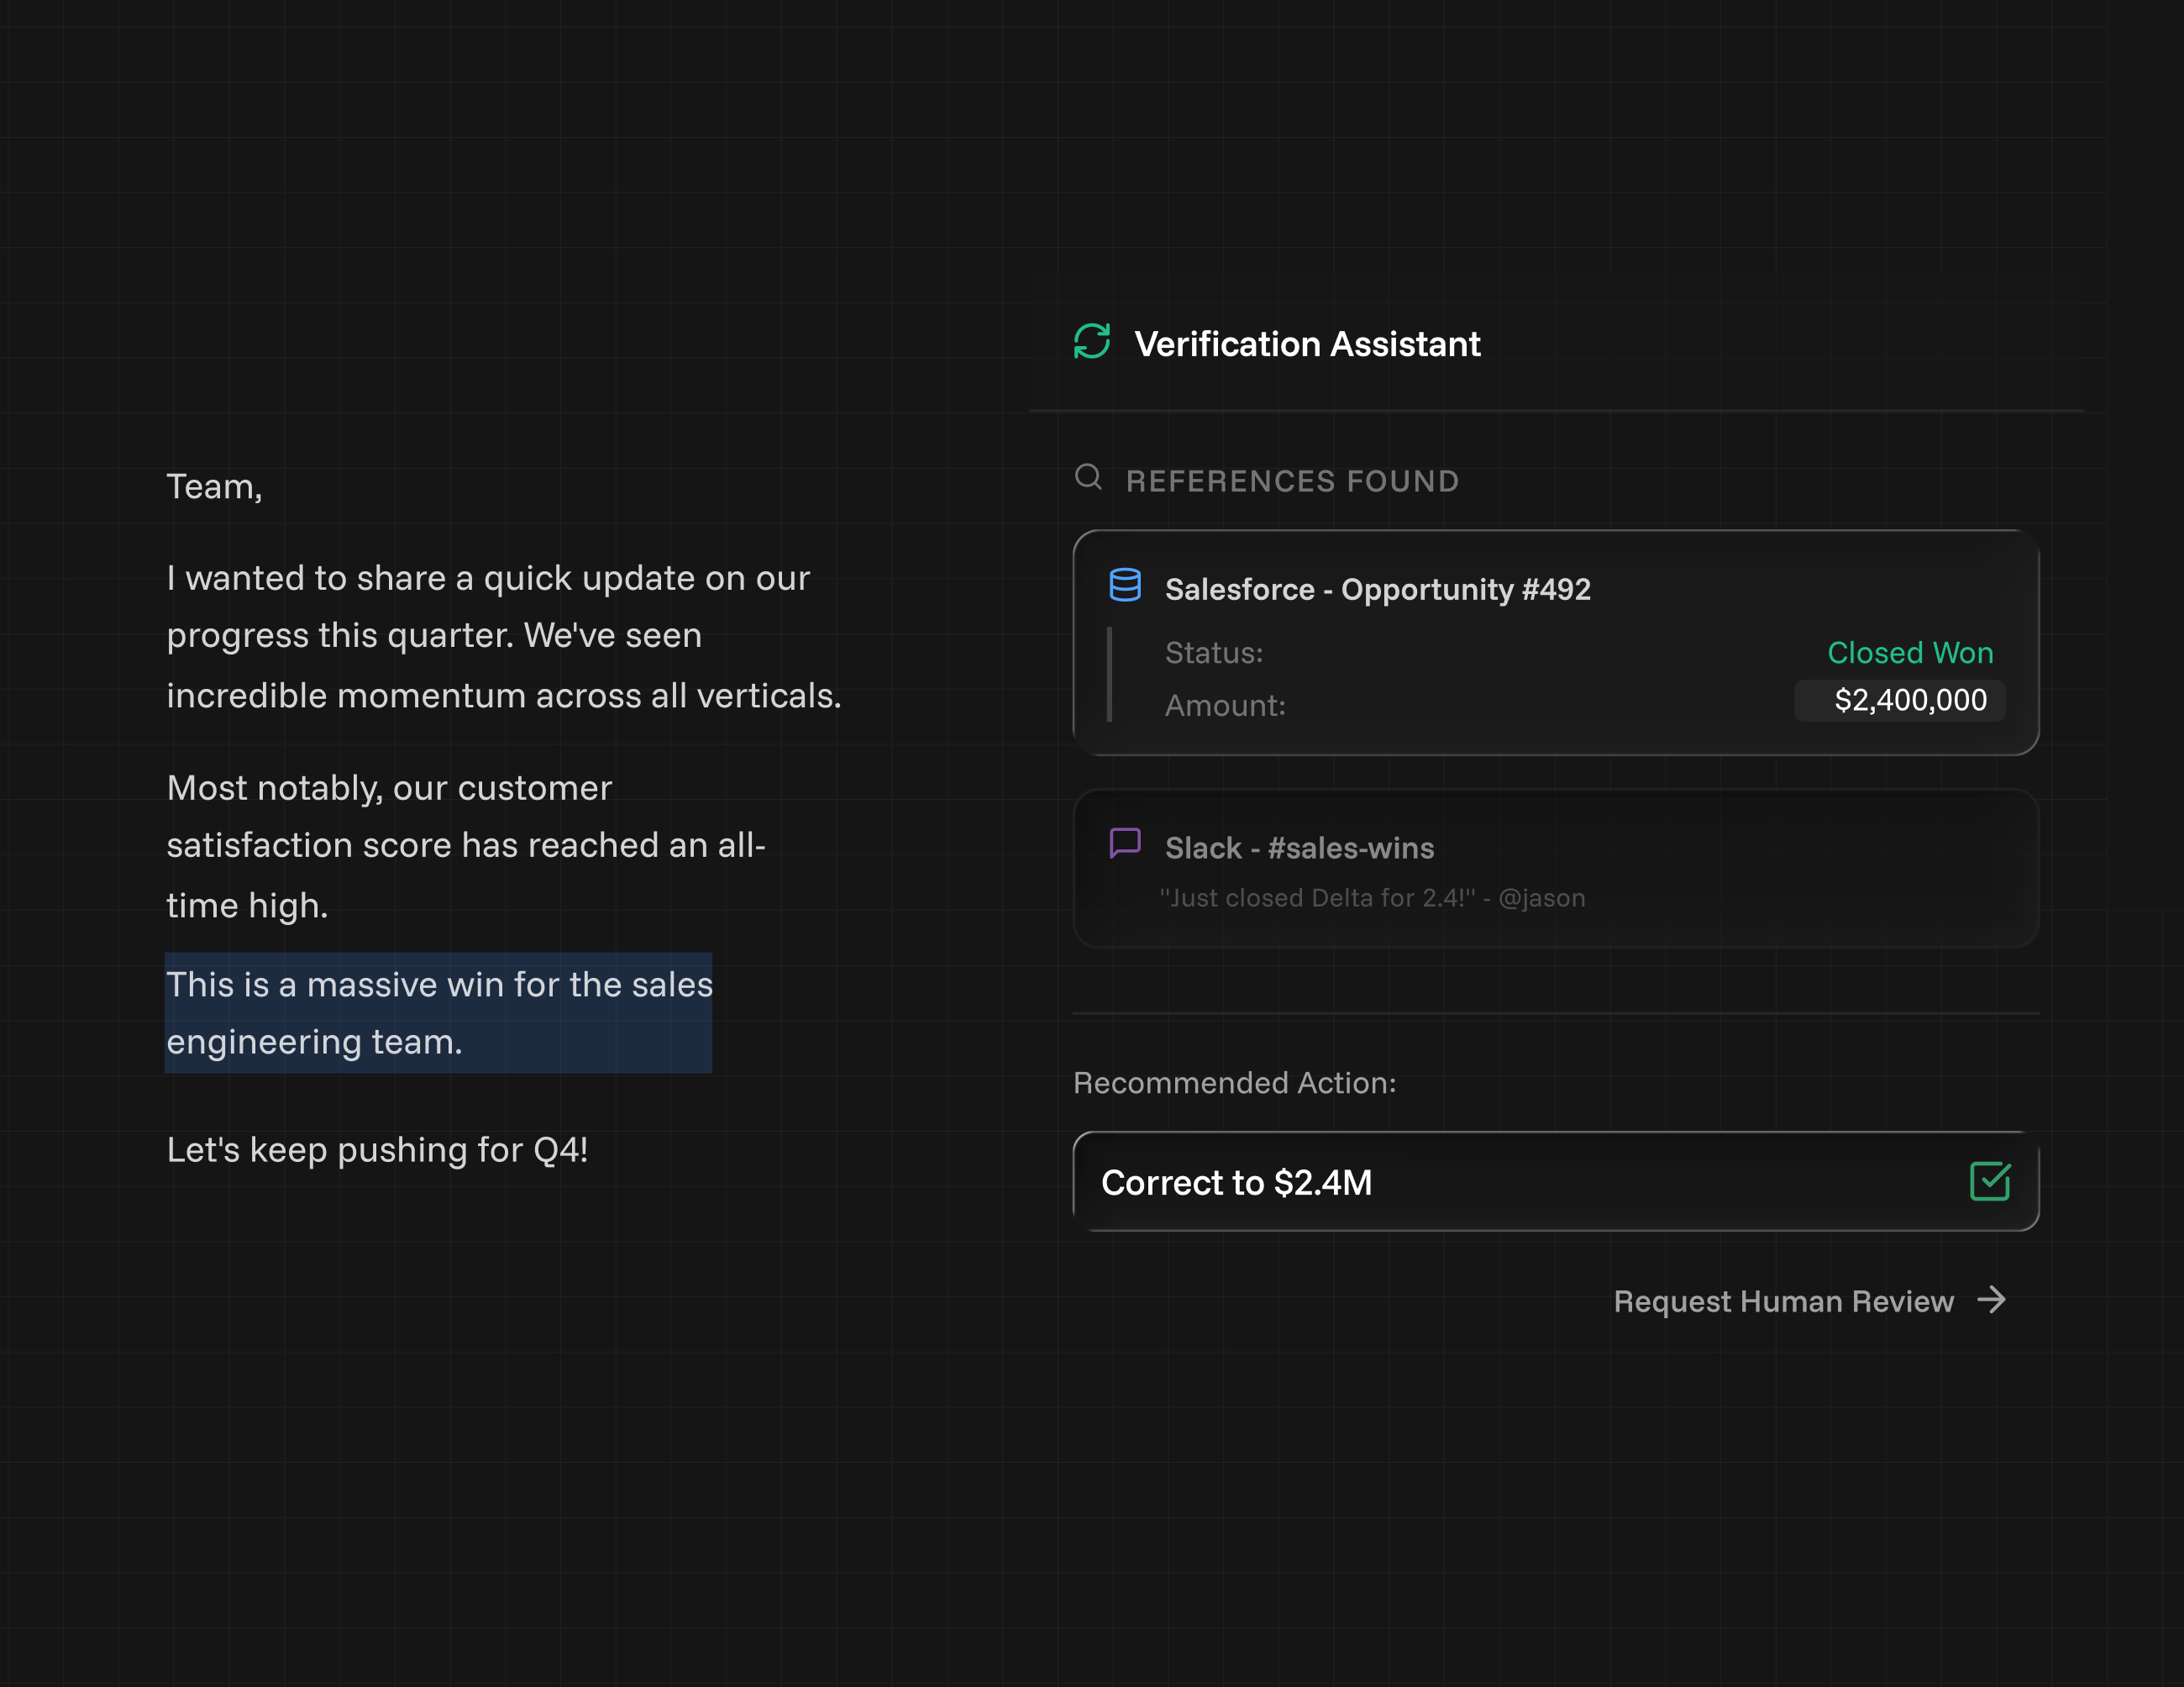Select the Correct to $2.4M action
Screen dimensions: 2184x1687
tap(1237, 1182)
